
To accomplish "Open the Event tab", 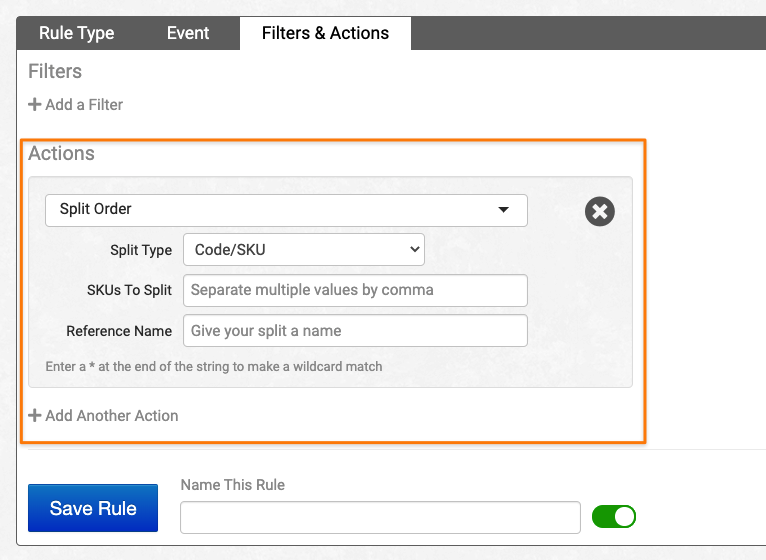I will point(188,33).
